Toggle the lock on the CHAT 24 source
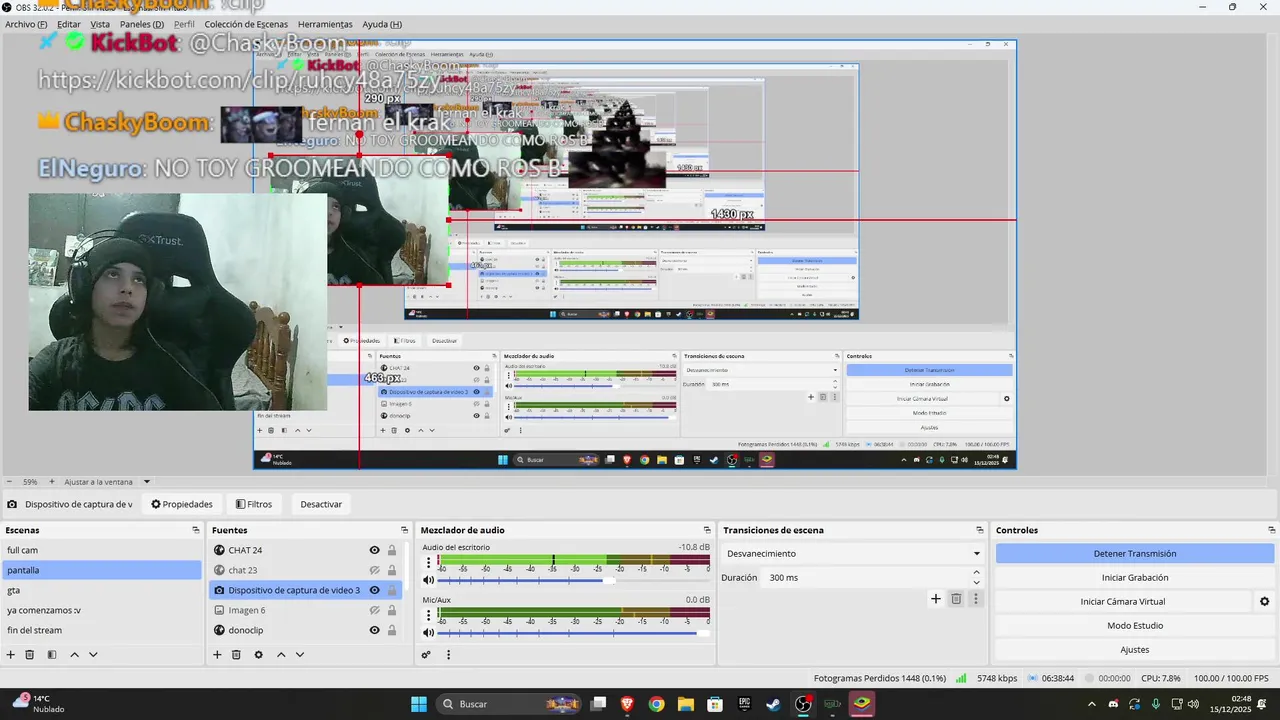This screenshot has height=720, width=1280. (392, 550)
